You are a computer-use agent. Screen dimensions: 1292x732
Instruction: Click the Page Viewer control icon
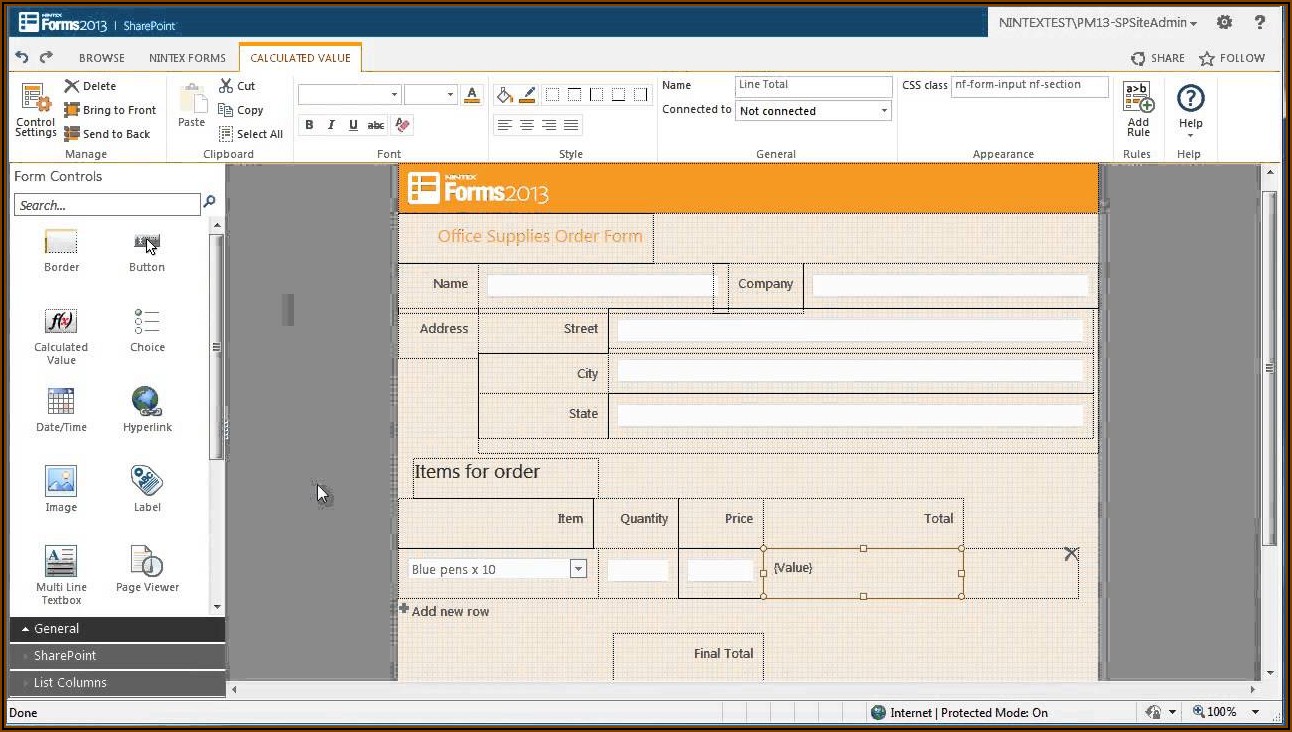point(147,562)
